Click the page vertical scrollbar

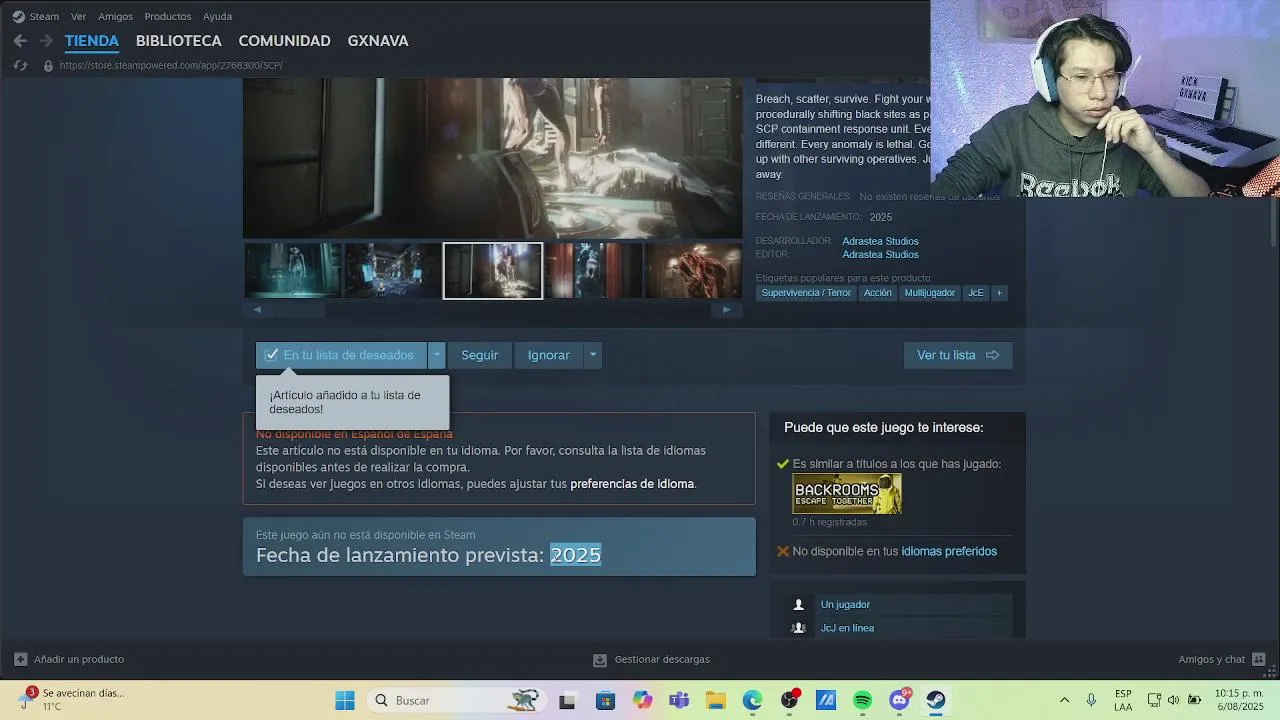(x=1274, y=222)
